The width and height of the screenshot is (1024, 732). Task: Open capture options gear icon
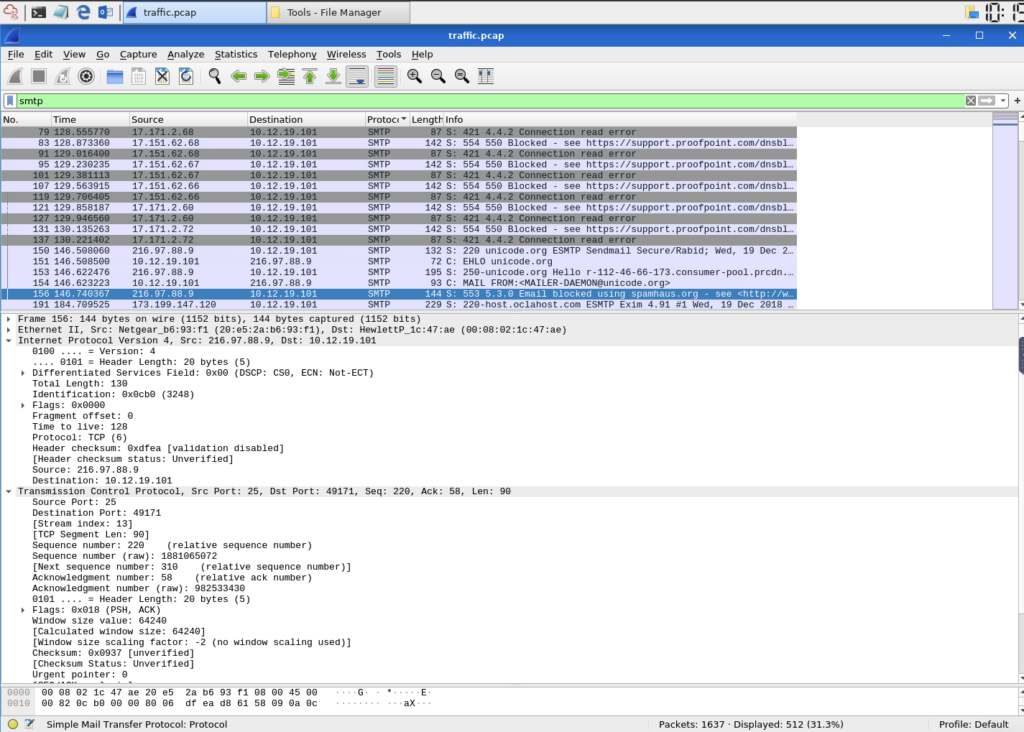(x=86, y=76)
